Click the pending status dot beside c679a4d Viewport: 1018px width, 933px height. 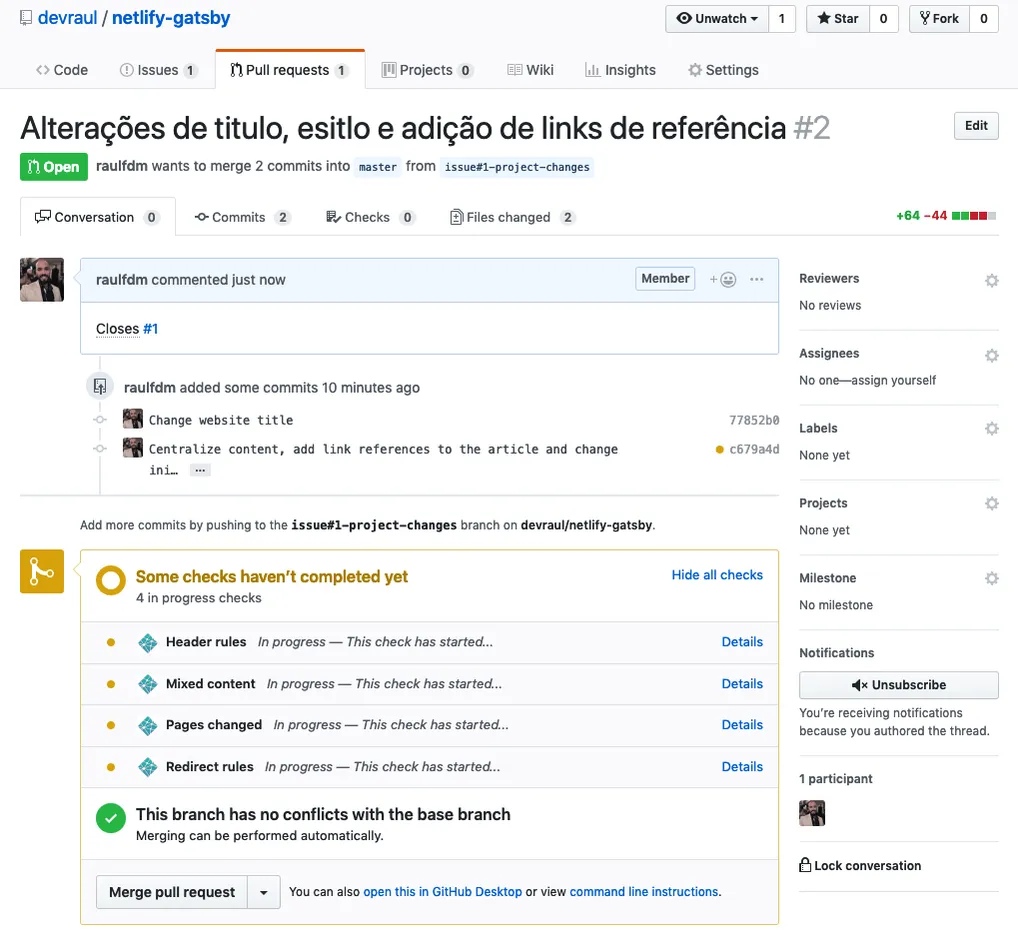point(719,449)
